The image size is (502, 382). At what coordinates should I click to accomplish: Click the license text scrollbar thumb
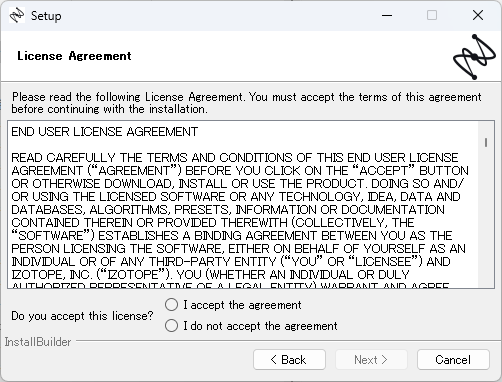486,143
